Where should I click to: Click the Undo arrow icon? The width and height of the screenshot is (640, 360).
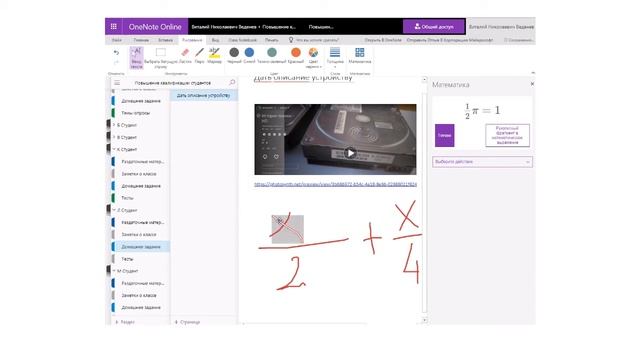pos(116,53)
